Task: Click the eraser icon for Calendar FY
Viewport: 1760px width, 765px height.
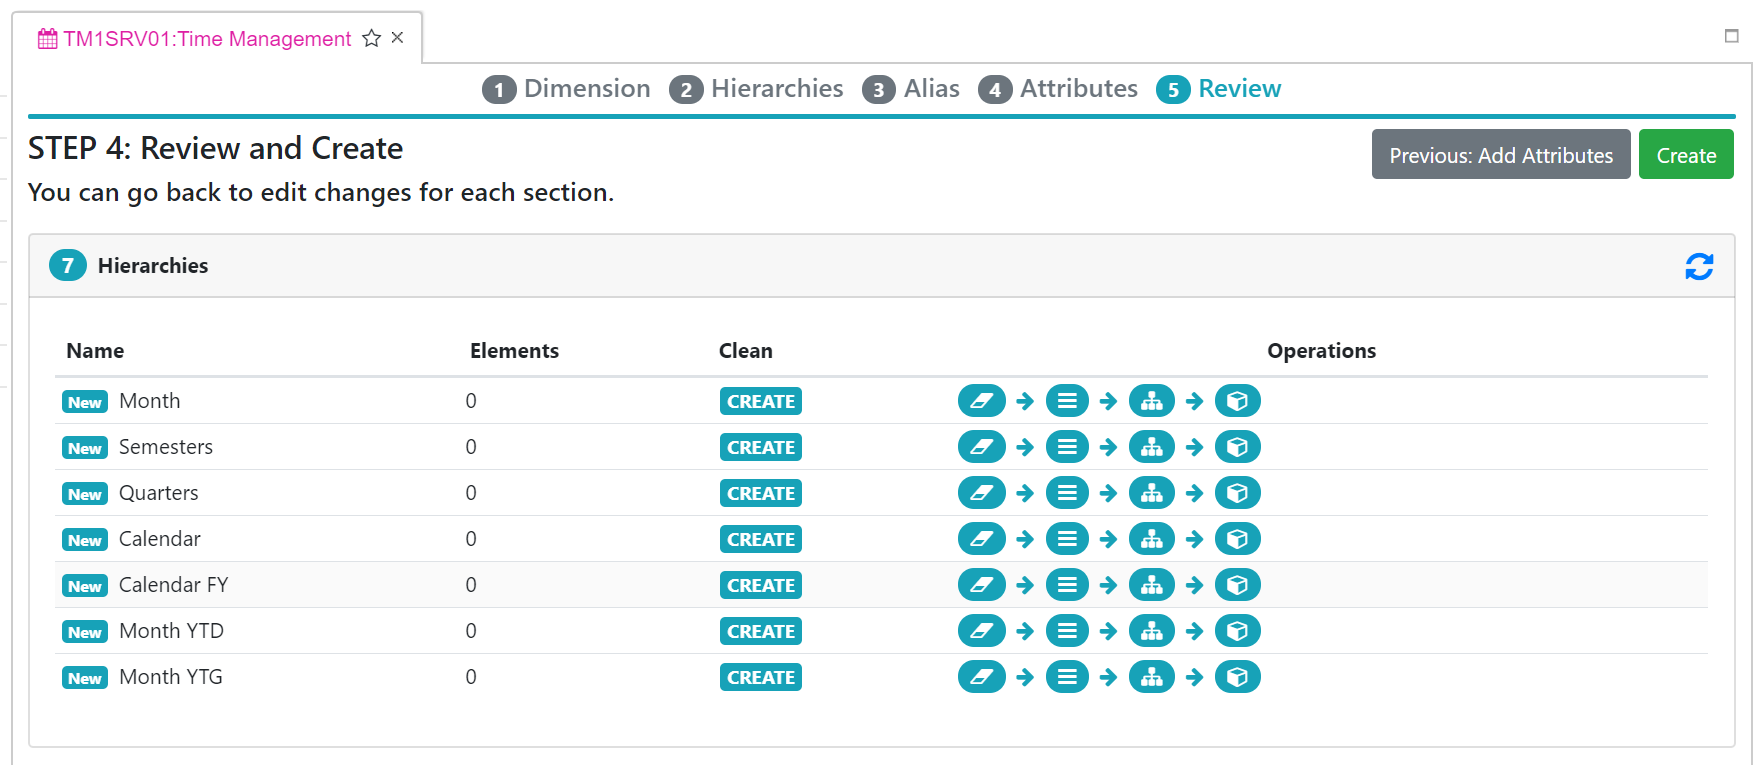Action: [x=981, y=585]
